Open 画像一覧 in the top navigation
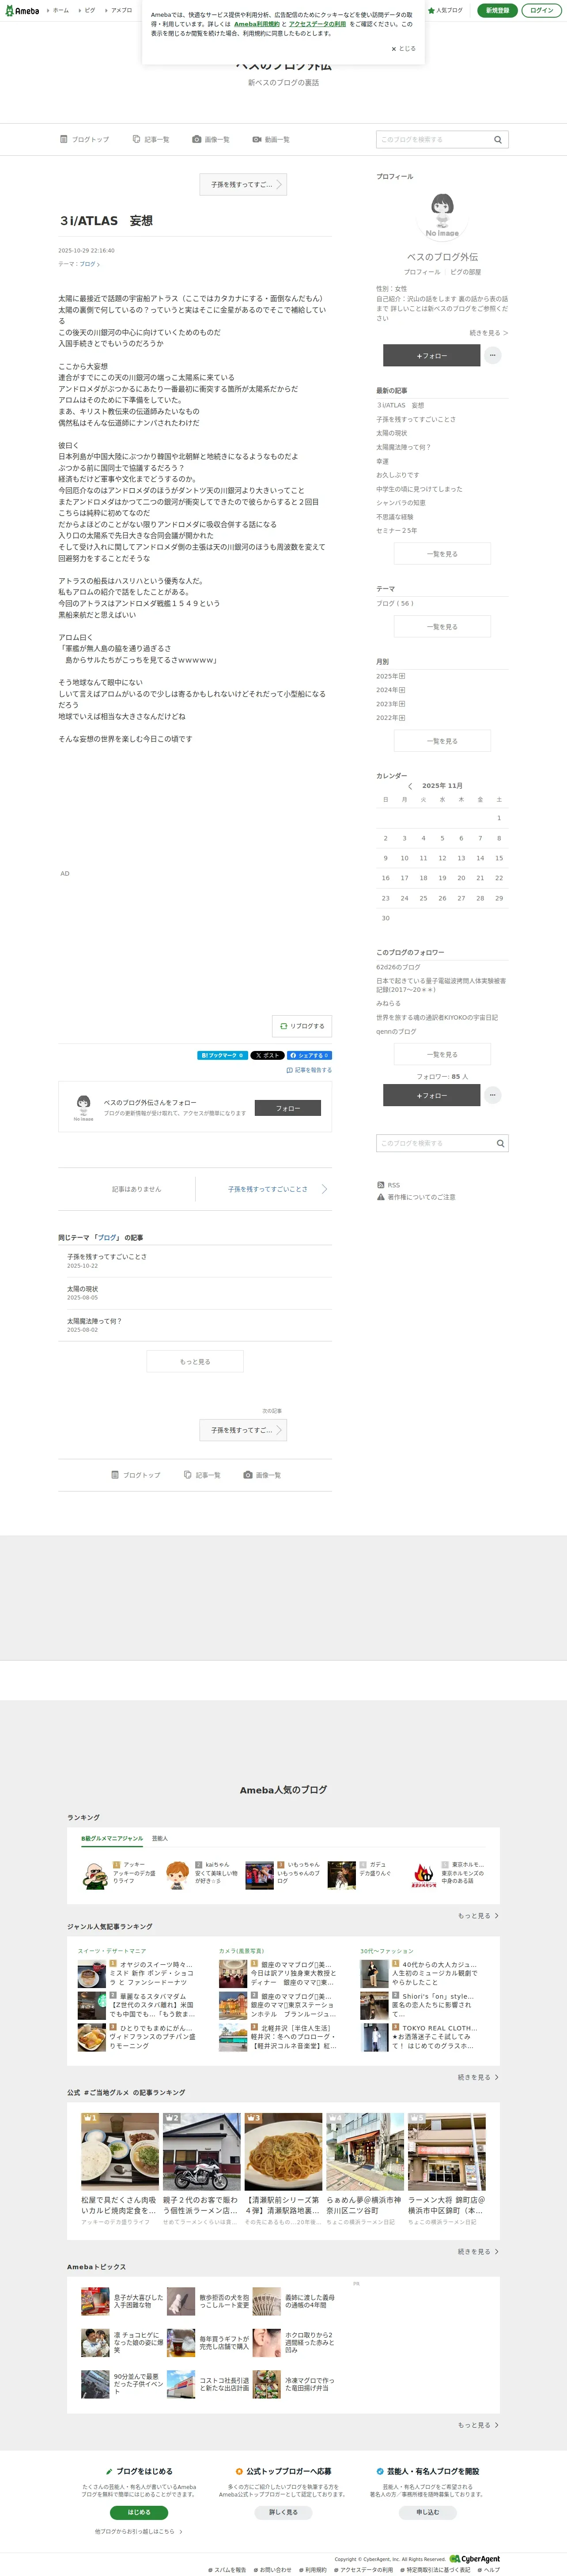Viewport: 567px width, 2576px height. tap(211, 139)
